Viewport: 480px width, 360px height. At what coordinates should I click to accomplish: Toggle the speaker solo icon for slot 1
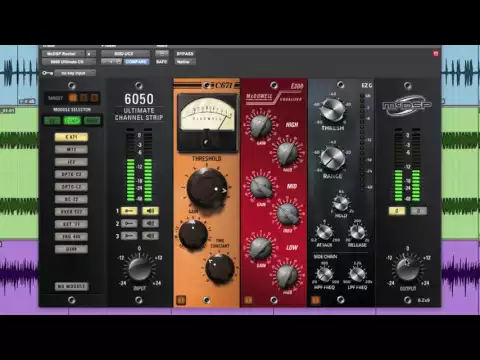pos(150,211)
